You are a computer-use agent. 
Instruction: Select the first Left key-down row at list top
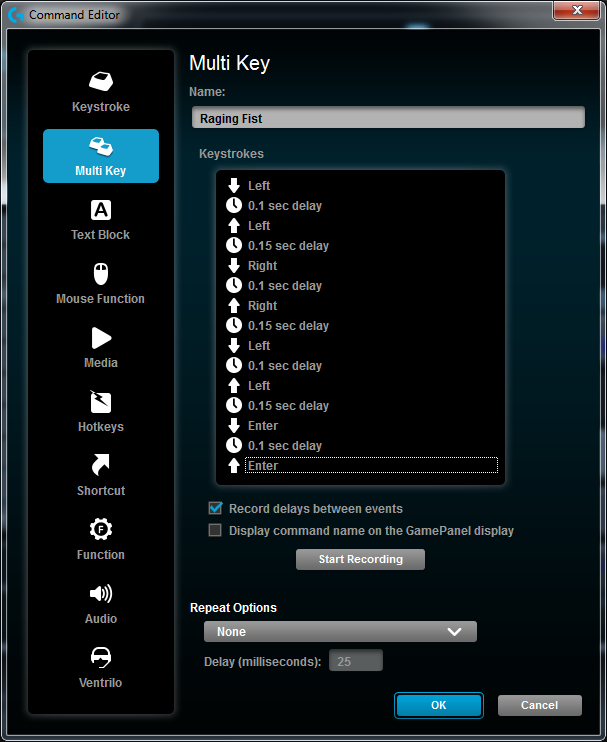(x=362, y=186)
